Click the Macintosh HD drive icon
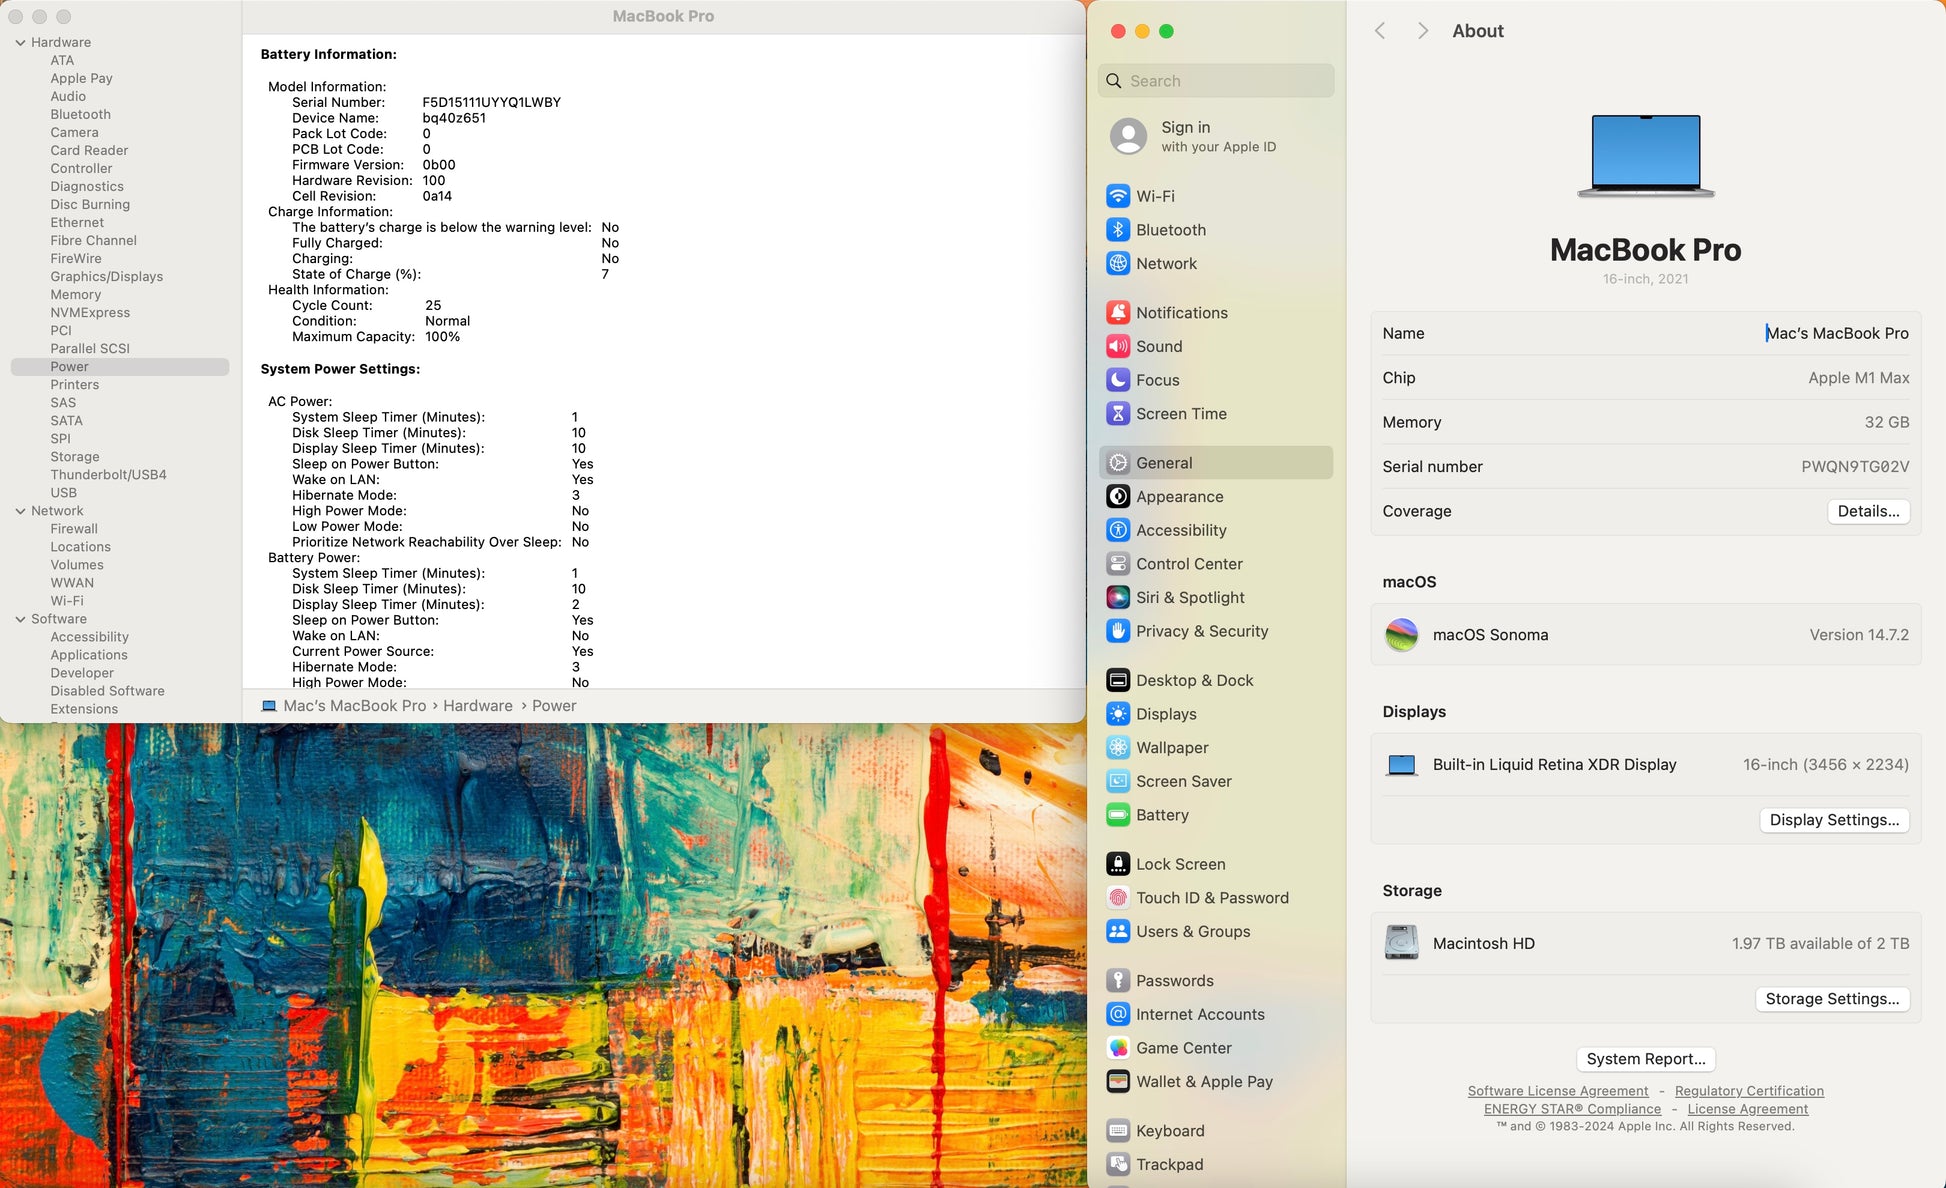This screenshot has height=1188, width=1946. pyautogui.click(x=1401, y=943)
